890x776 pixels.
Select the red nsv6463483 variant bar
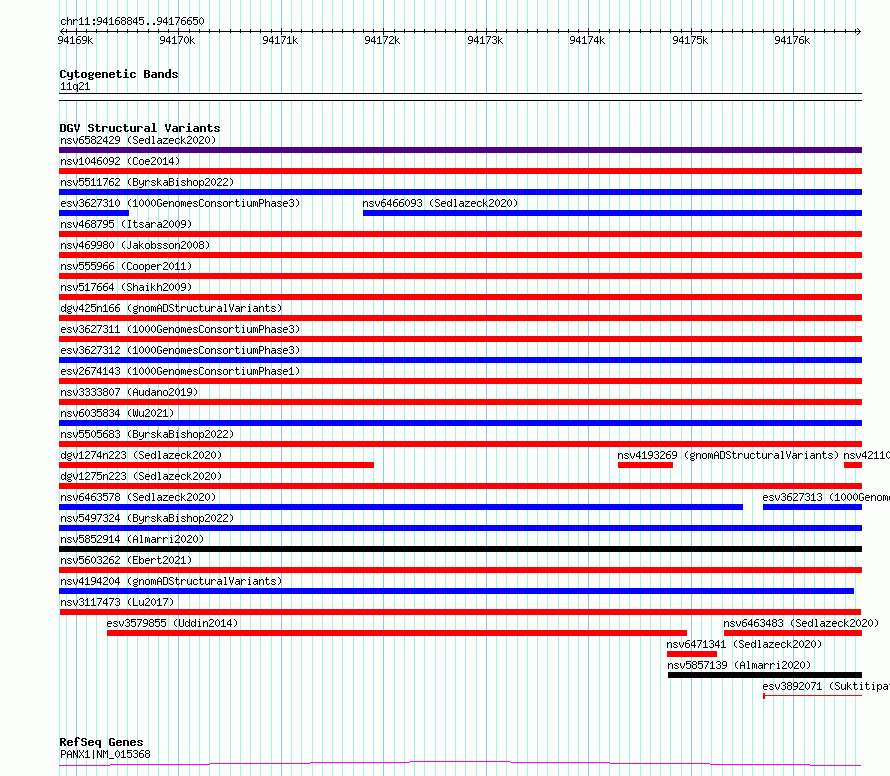793,633
